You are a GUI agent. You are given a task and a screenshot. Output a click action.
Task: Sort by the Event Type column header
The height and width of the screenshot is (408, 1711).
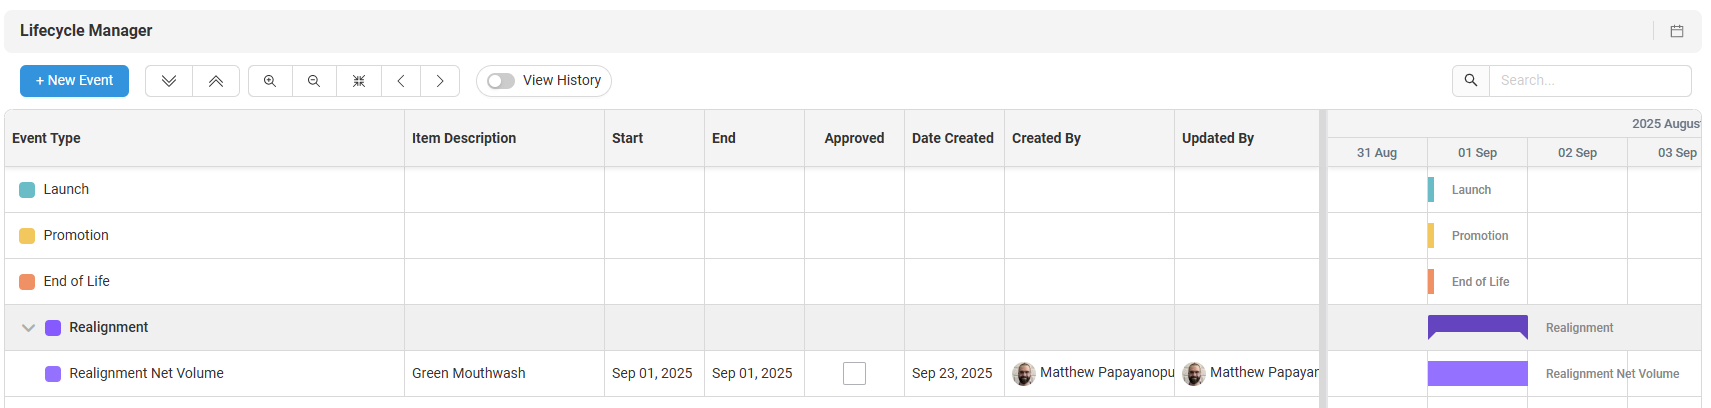coord(46,138)
